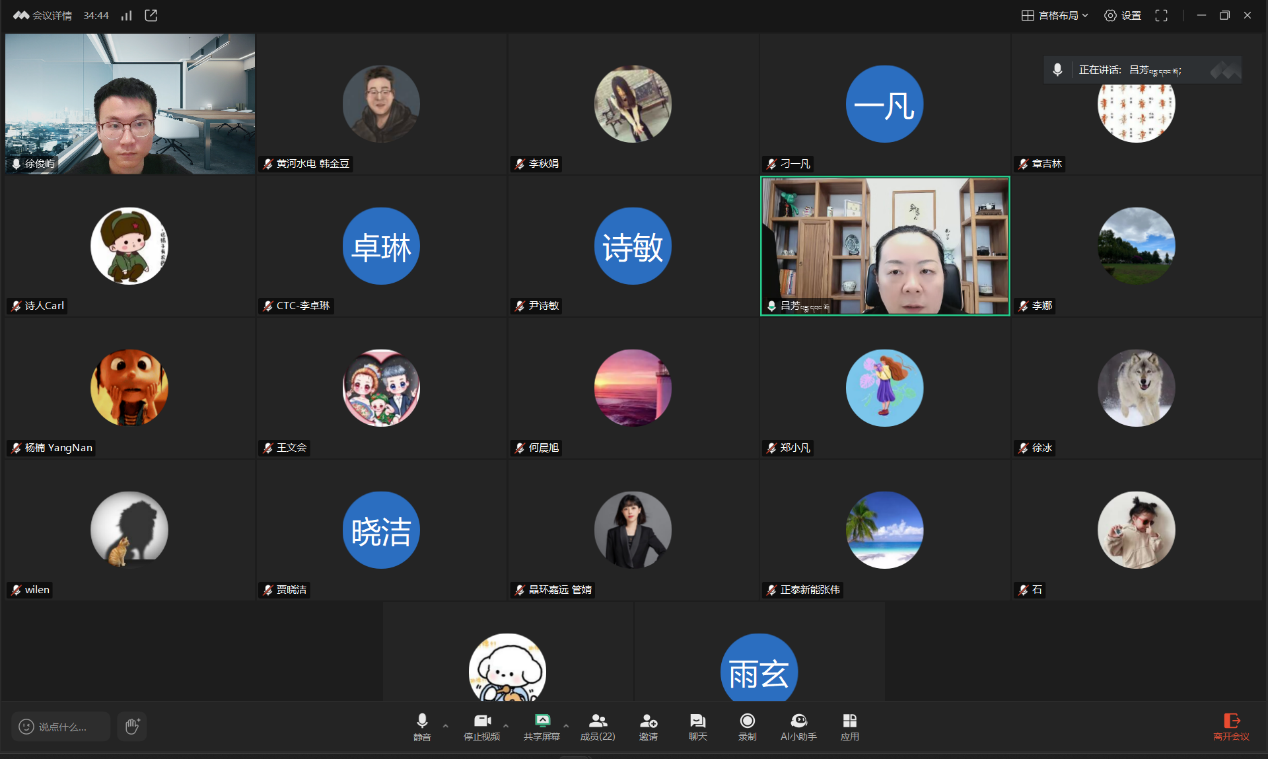Click the network signal strength icon
This screenshot has width=1268, height=759.
126,15
